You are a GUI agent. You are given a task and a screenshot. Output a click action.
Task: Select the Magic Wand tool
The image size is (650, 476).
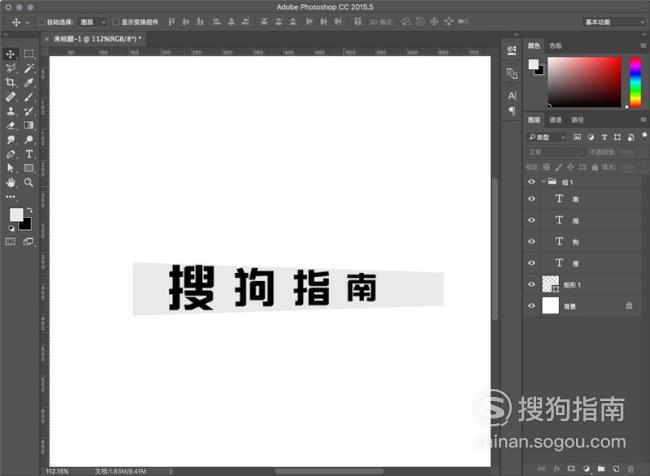pos(29,68)
